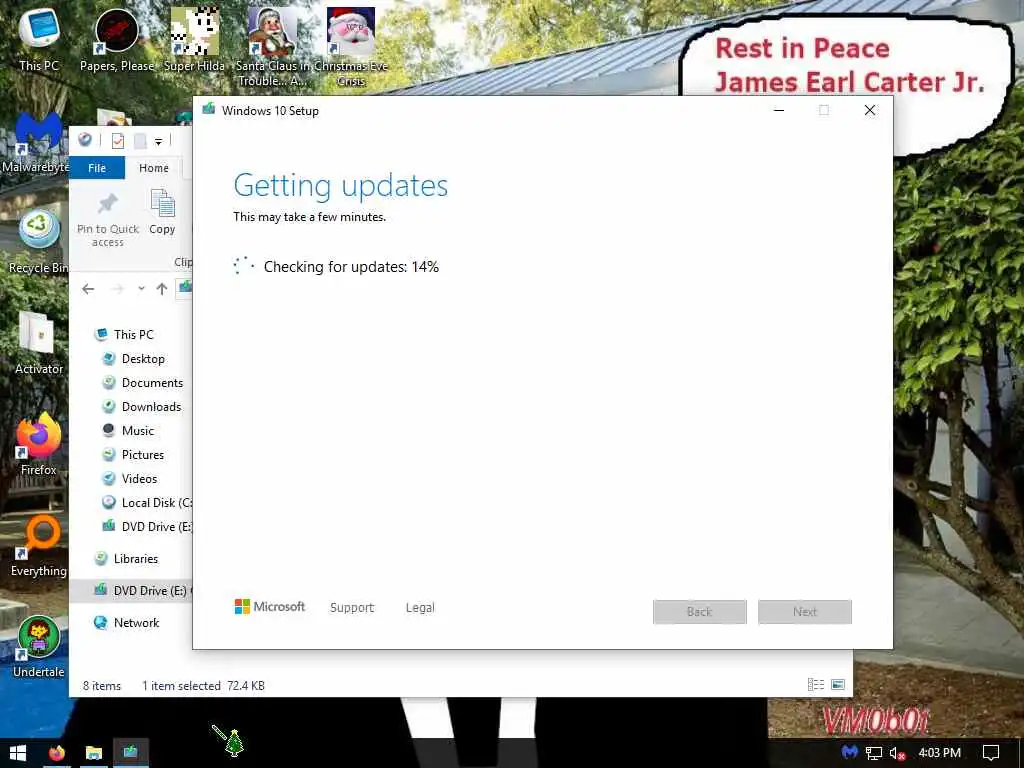The height and width of the screenshot is (768, 1024).
Task: Select Music in navigation pane
Action: pyautogui.click(x=137, y=431)
